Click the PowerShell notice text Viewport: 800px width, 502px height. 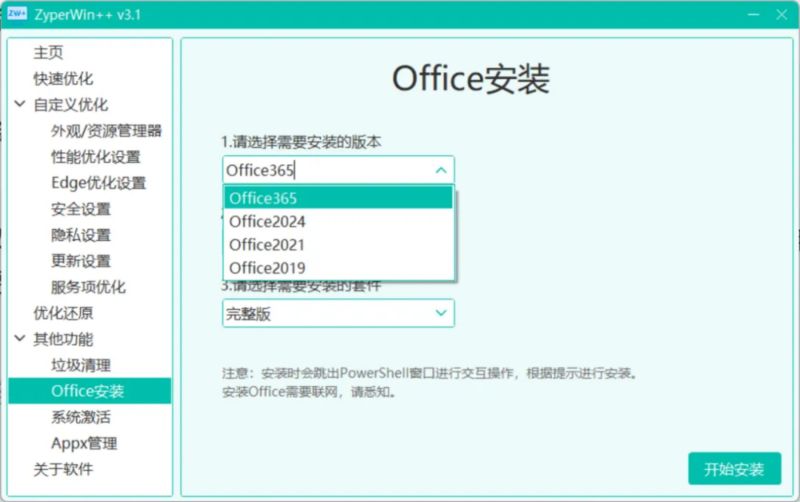coord(430,373)
